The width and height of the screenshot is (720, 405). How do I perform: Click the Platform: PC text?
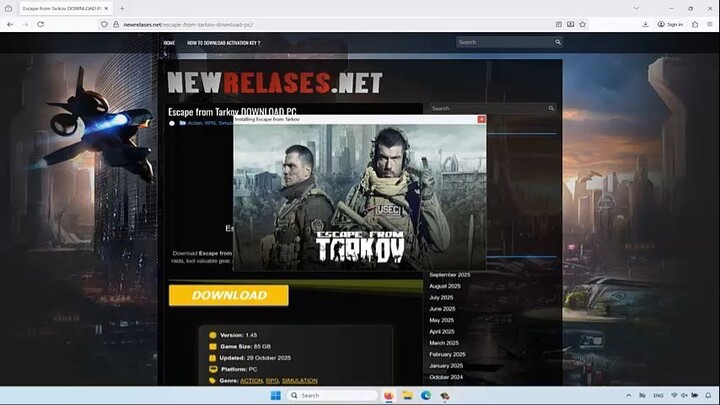(239, 369)
